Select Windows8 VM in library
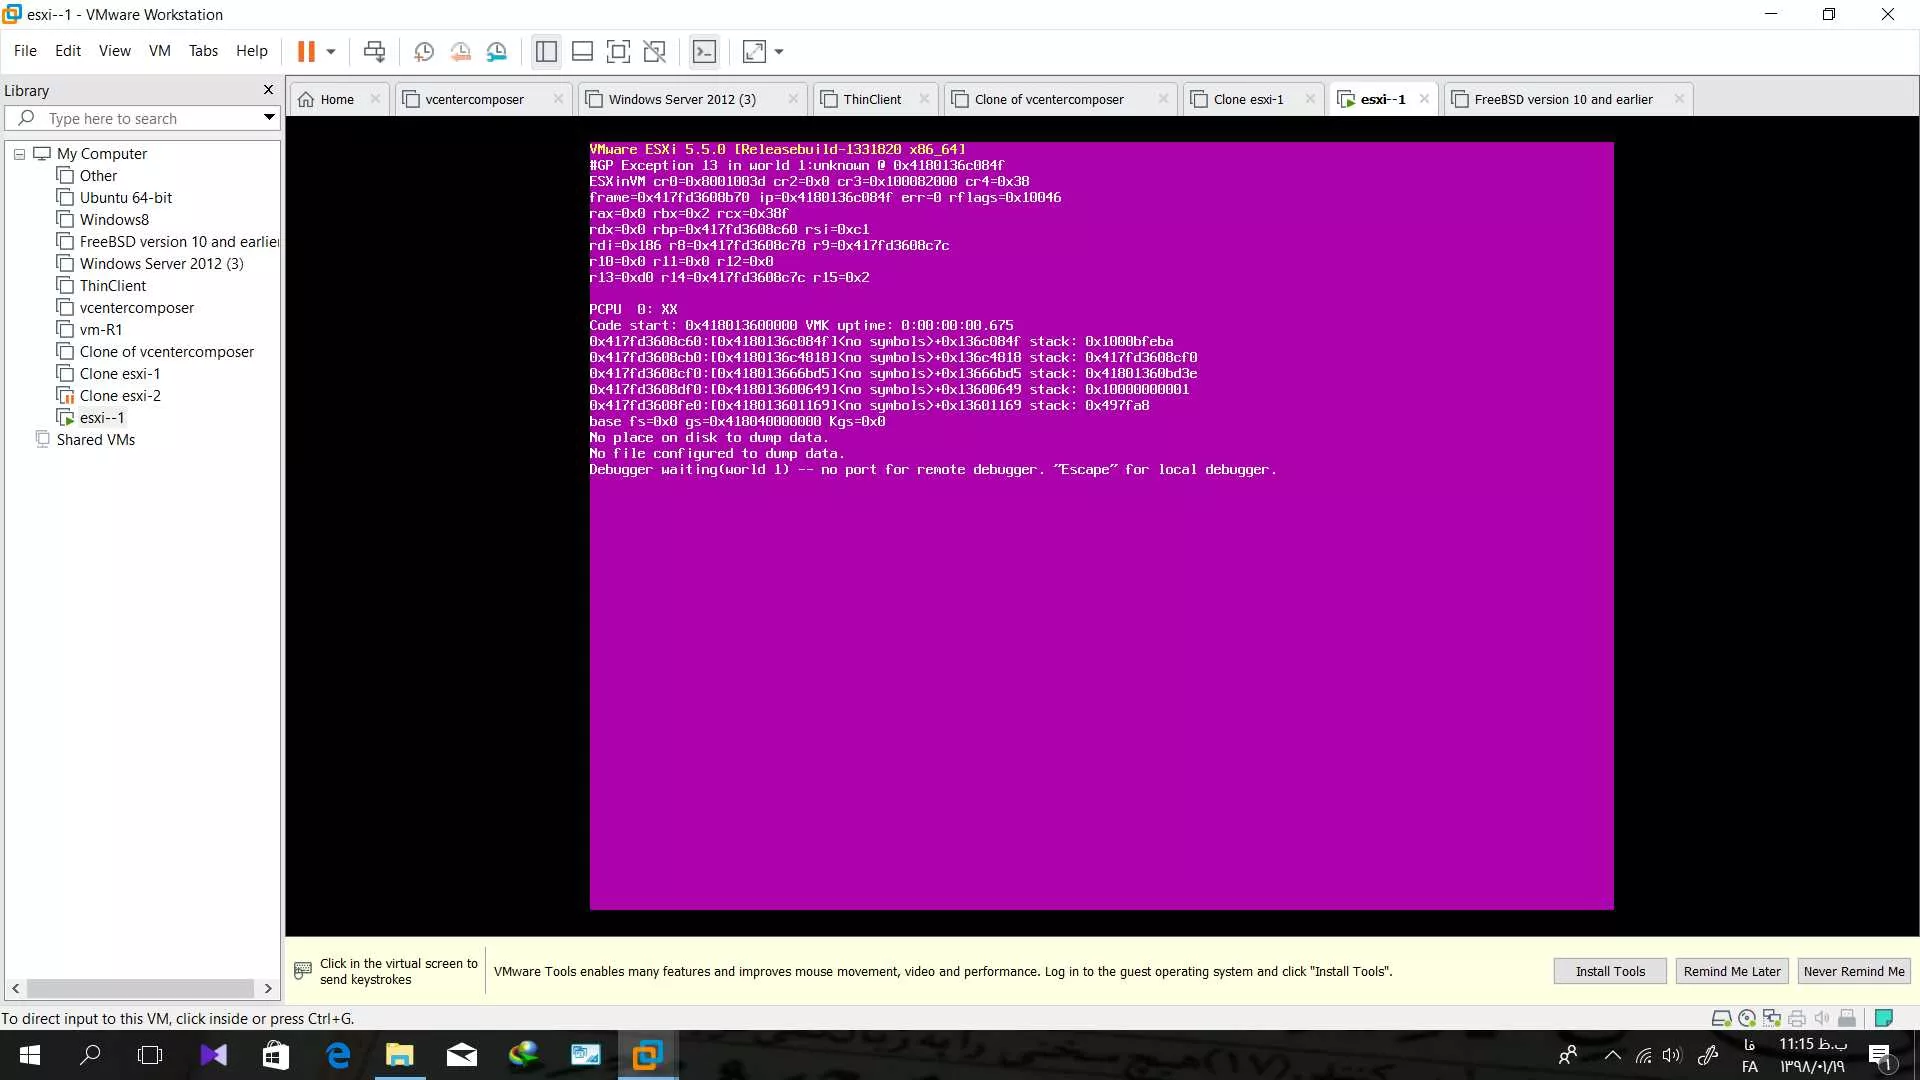 coord(114,220)
